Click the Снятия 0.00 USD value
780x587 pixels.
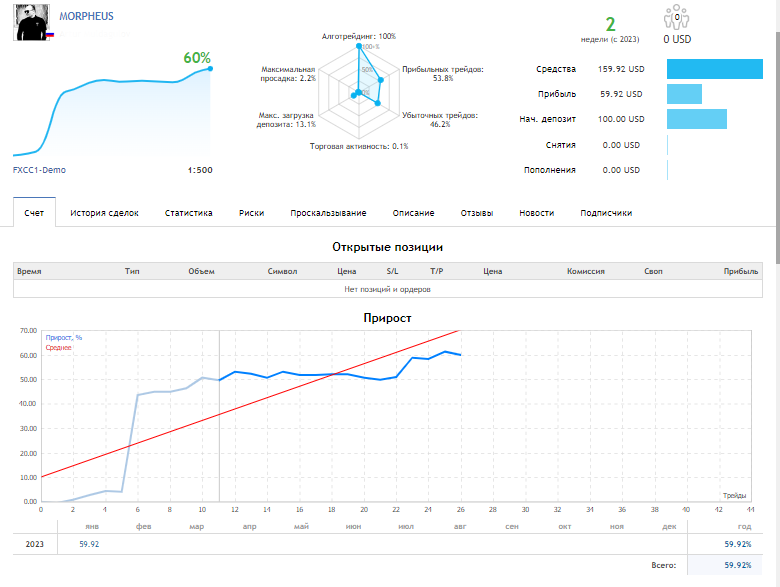point(621,145)
